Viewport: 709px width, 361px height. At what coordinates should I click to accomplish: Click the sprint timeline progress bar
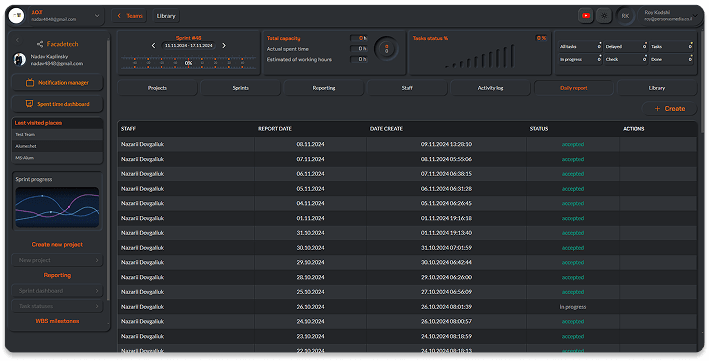188,63
